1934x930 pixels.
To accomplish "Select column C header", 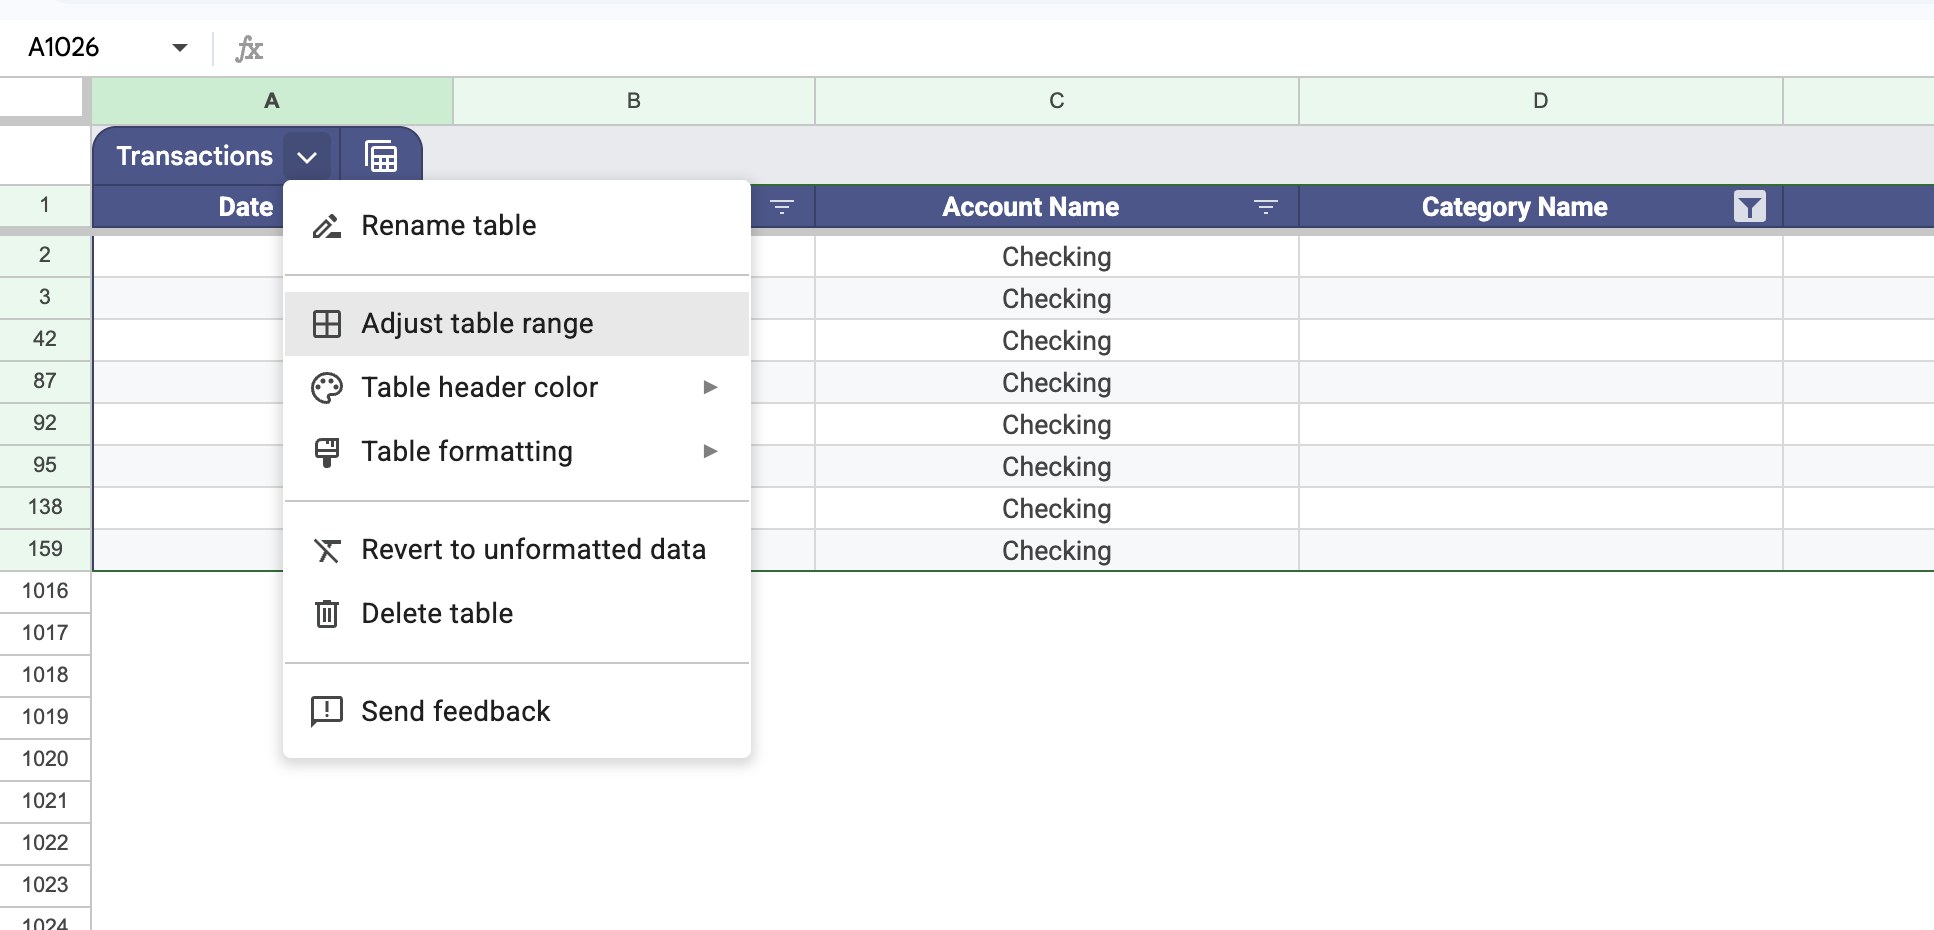I will click(x=1057, y=101).
